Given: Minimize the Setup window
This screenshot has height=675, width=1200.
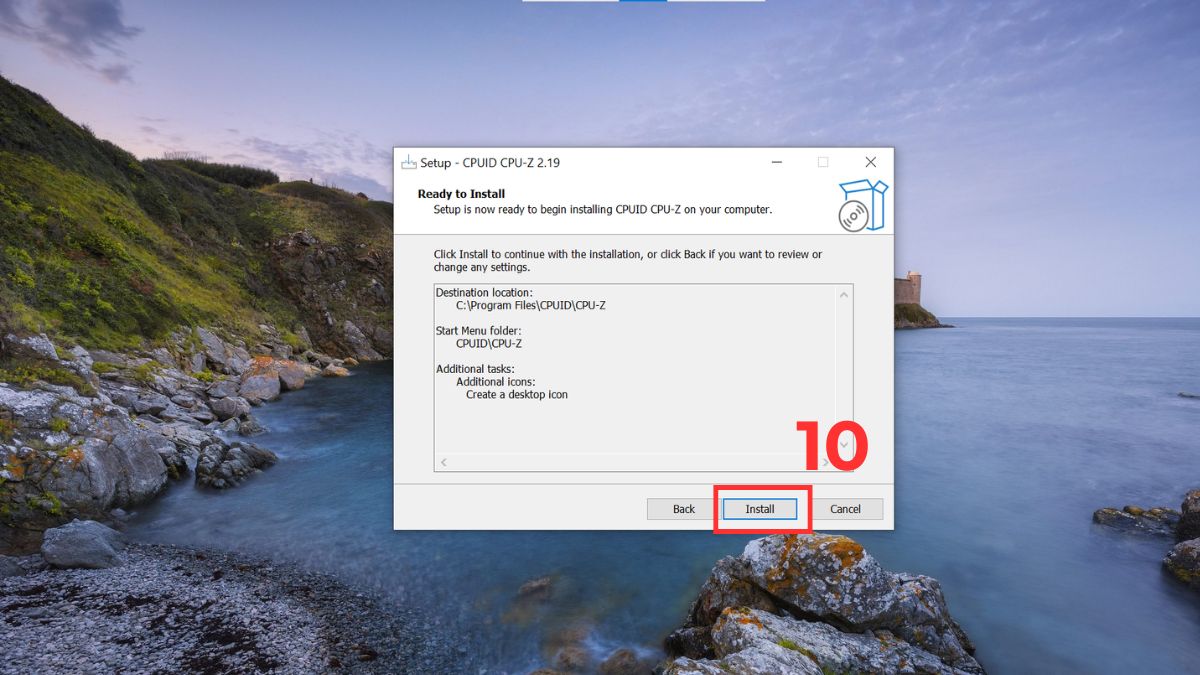Looking at the screenshot, I should click(x=776, y=162).
